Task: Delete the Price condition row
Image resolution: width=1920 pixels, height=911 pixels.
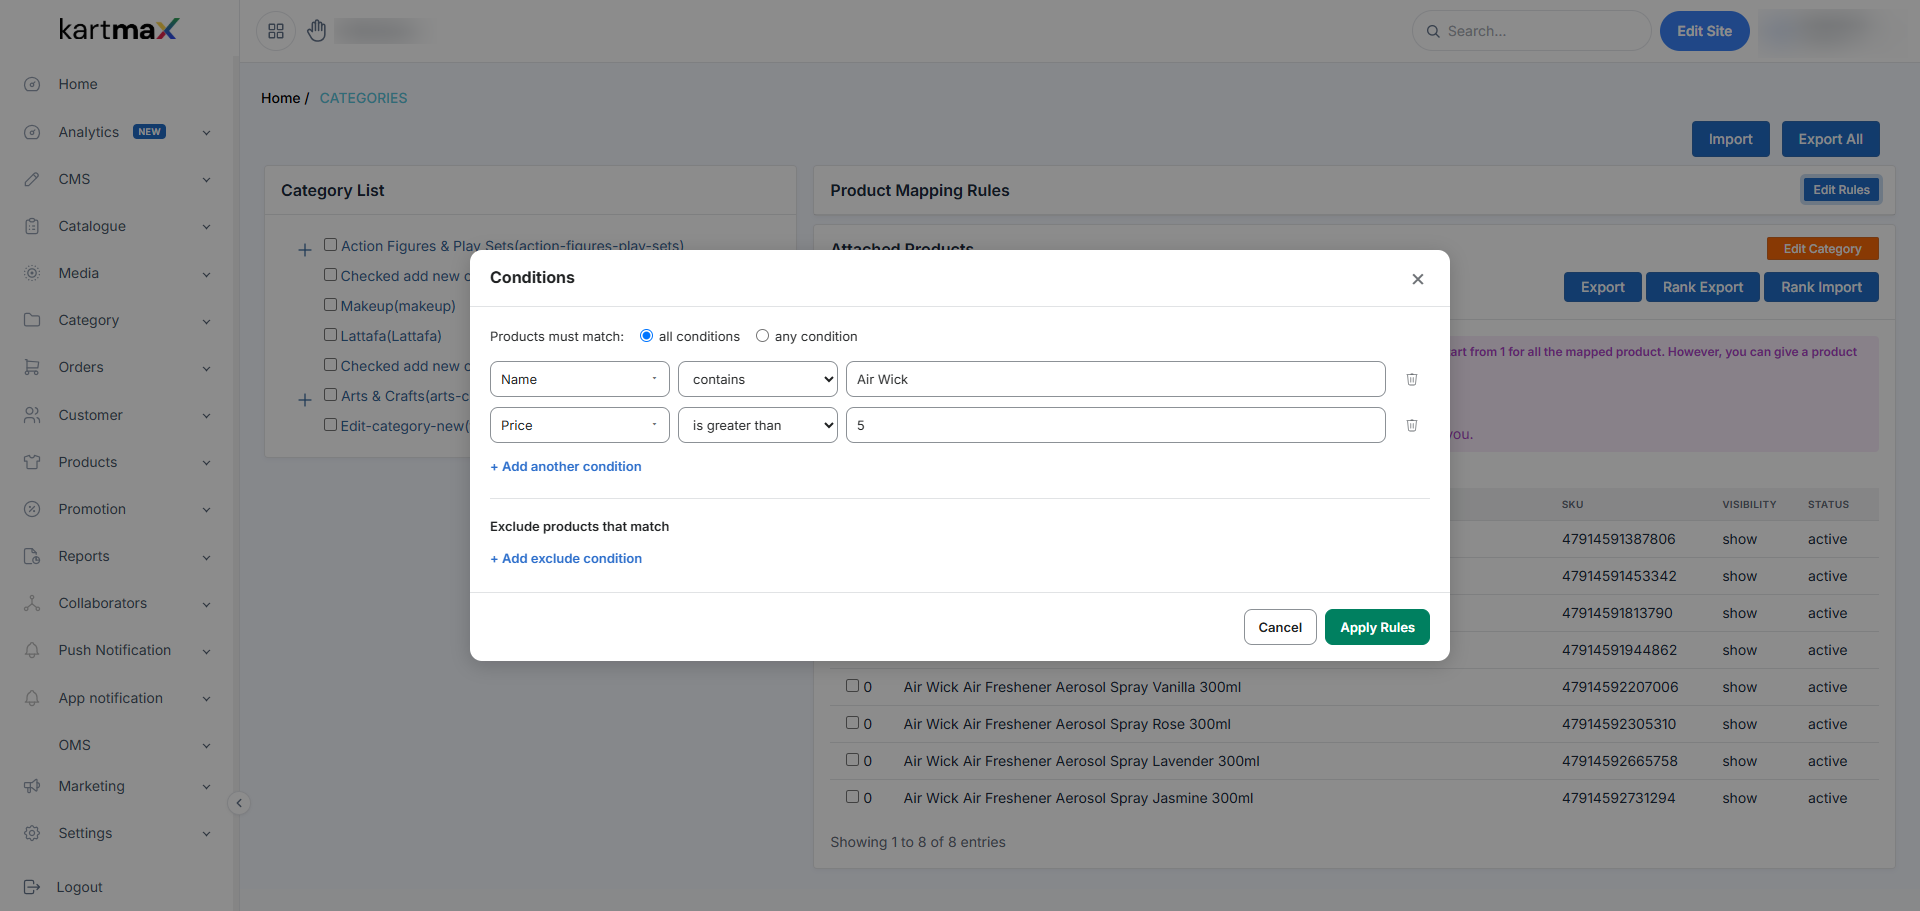Action: pyautogui.click(x=1412, y=425)
